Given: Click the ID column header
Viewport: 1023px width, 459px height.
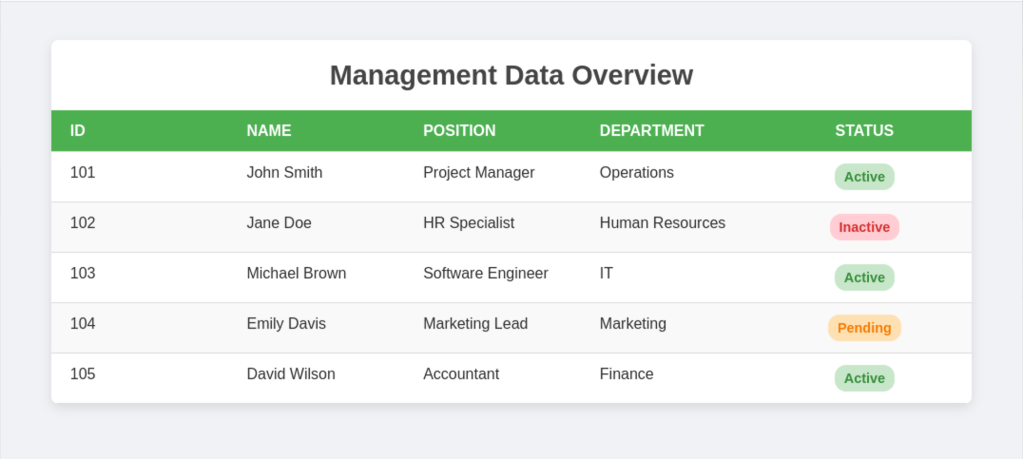Looking at the screenshot, I should [x=78, y=131].
